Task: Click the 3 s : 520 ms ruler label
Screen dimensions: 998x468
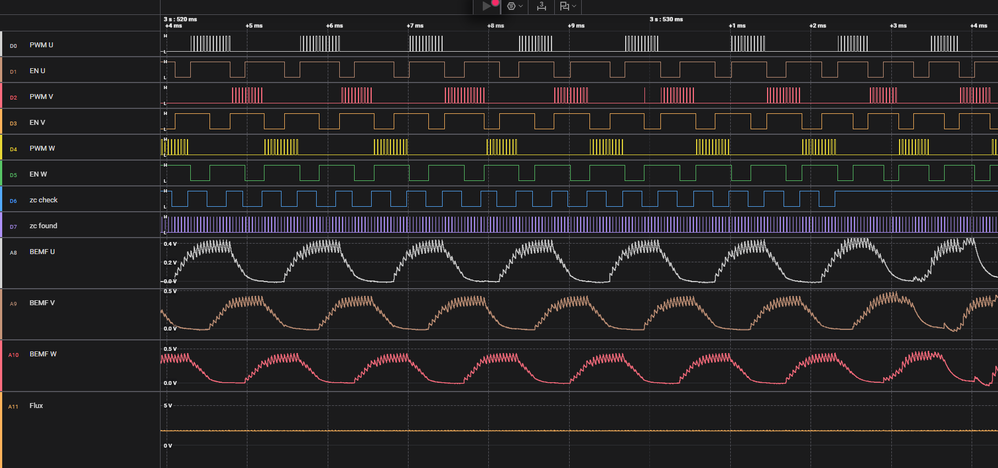Action: pos(181,19)
